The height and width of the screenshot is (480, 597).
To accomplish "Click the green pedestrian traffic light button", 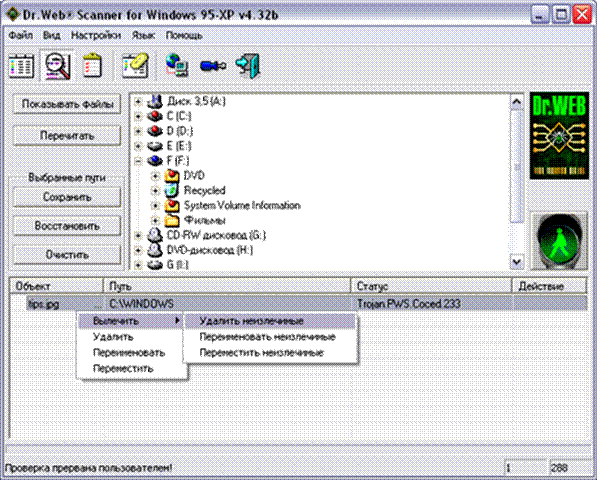I will [559, 241].
